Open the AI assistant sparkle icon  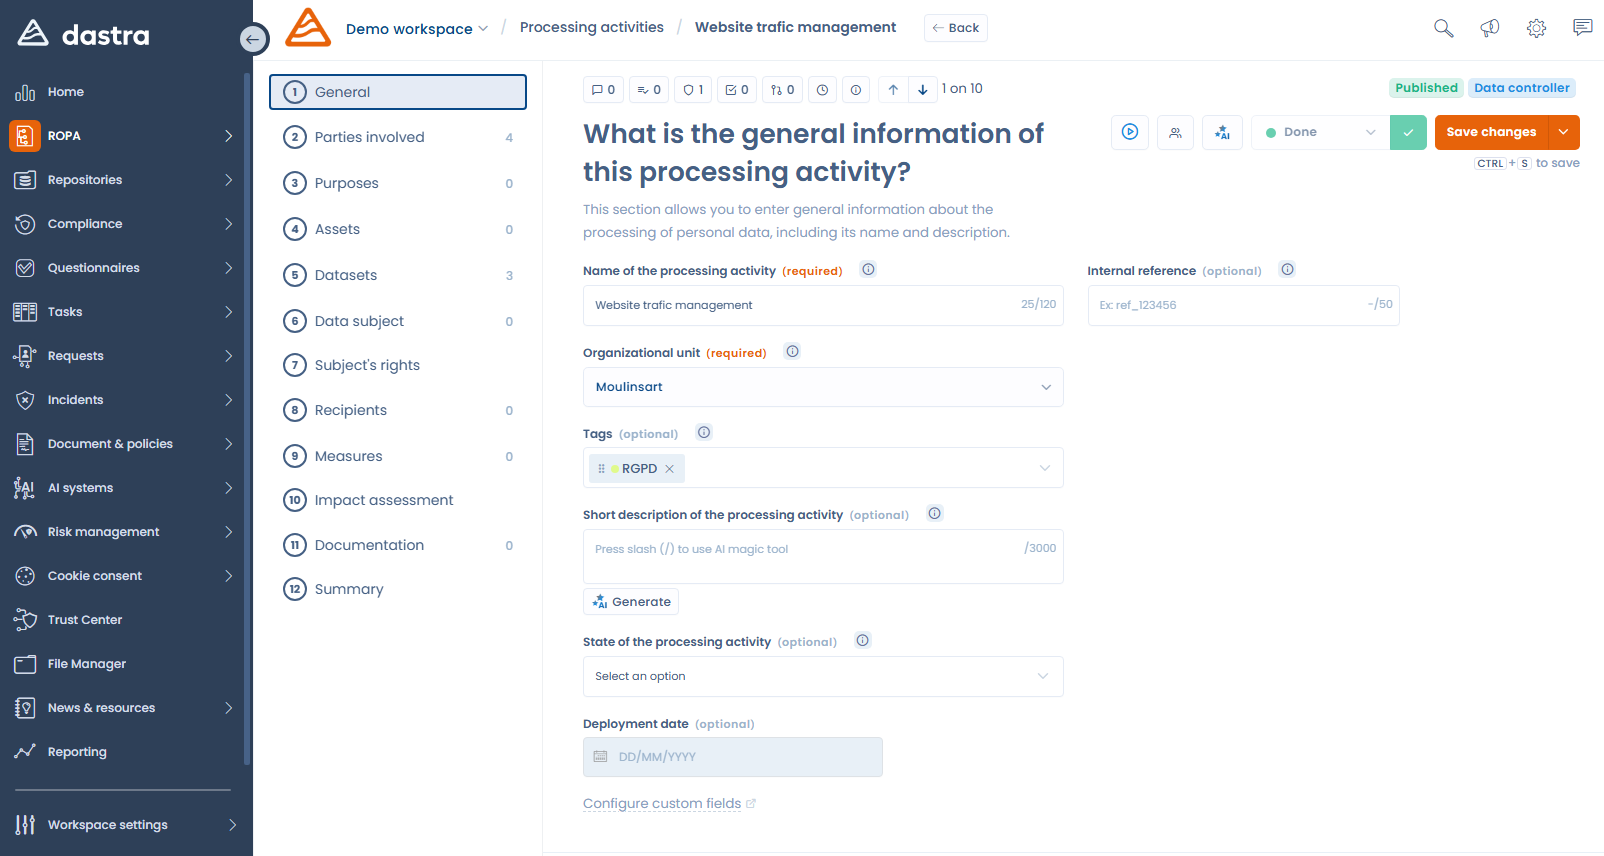pyautogui.click(x=1222, y=132)
